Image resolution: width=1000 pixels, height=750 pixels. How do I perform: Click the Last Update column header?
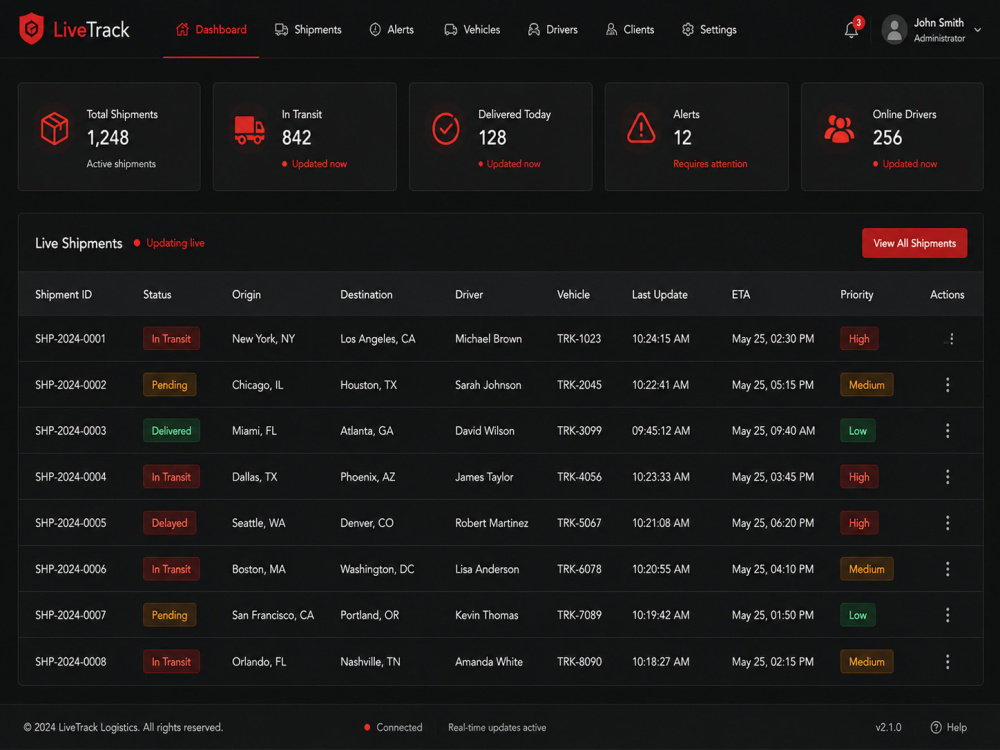tap(659, 295)
